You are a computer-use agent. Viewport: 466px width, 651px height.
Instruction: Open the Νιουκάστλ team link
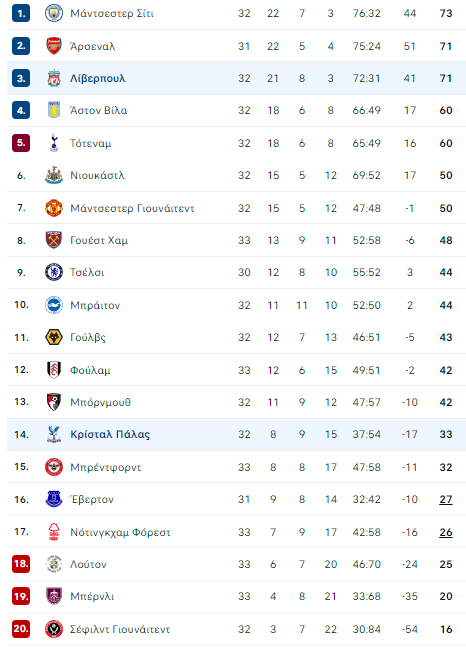(x=97, y=176)
